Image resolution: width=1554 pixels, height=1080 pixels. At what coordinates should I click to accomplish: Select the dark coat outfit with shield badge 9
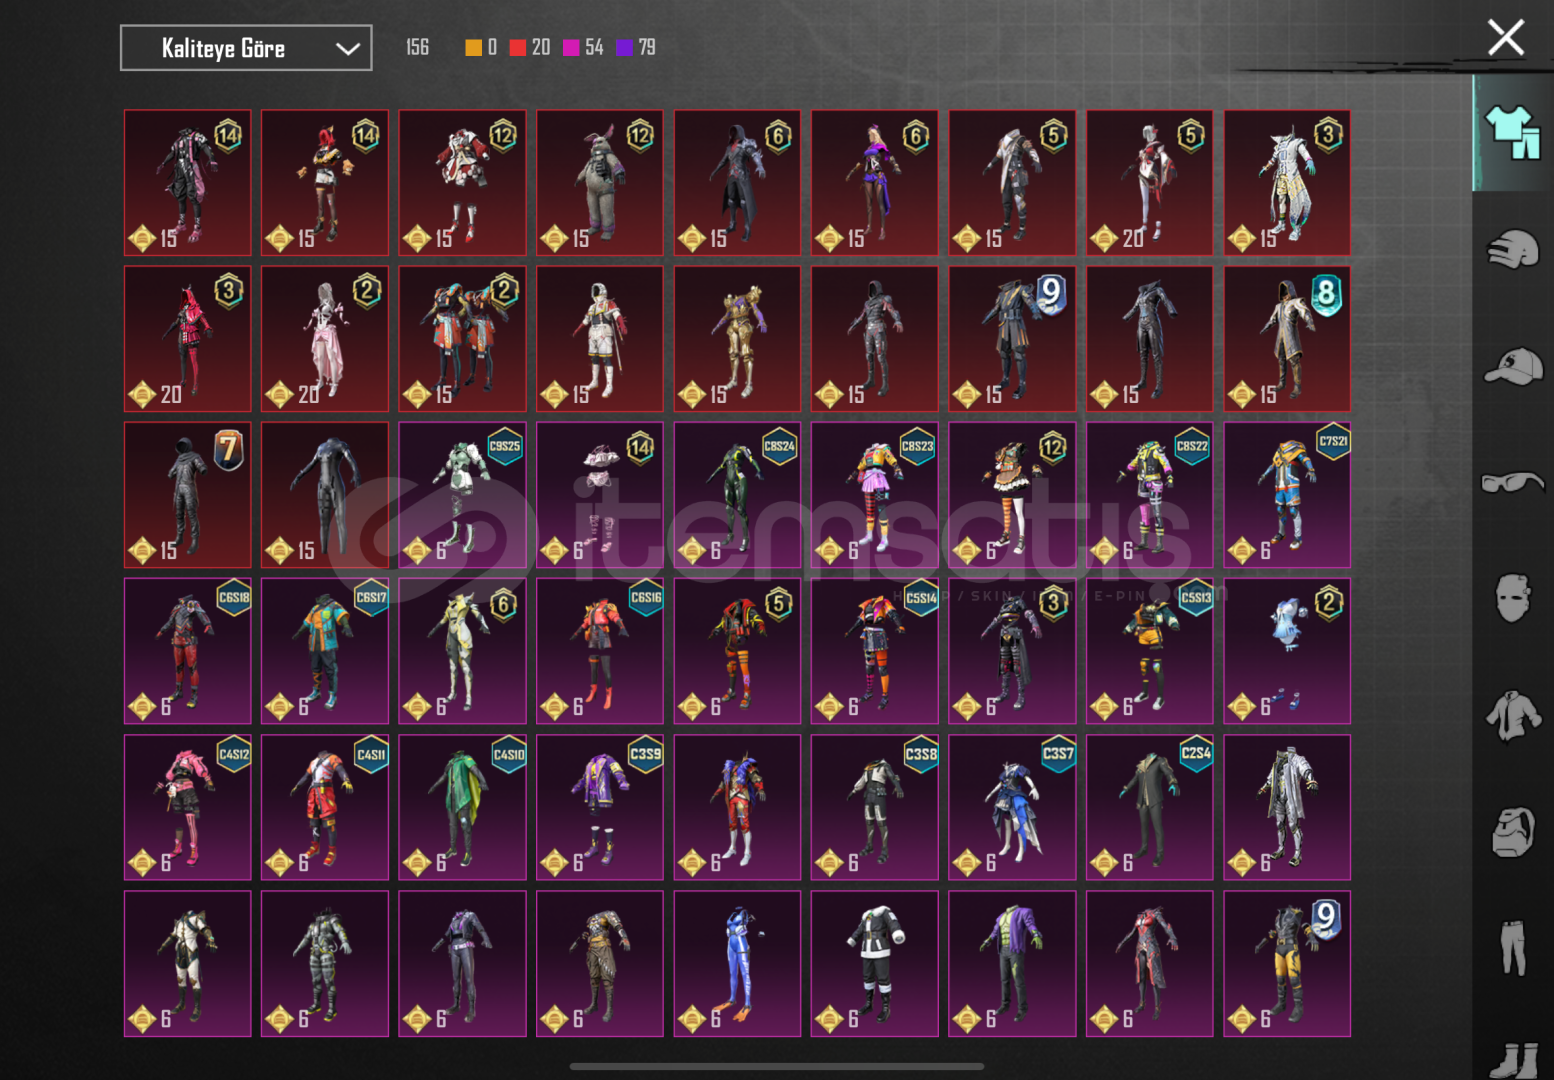(x=1012, y=339)
